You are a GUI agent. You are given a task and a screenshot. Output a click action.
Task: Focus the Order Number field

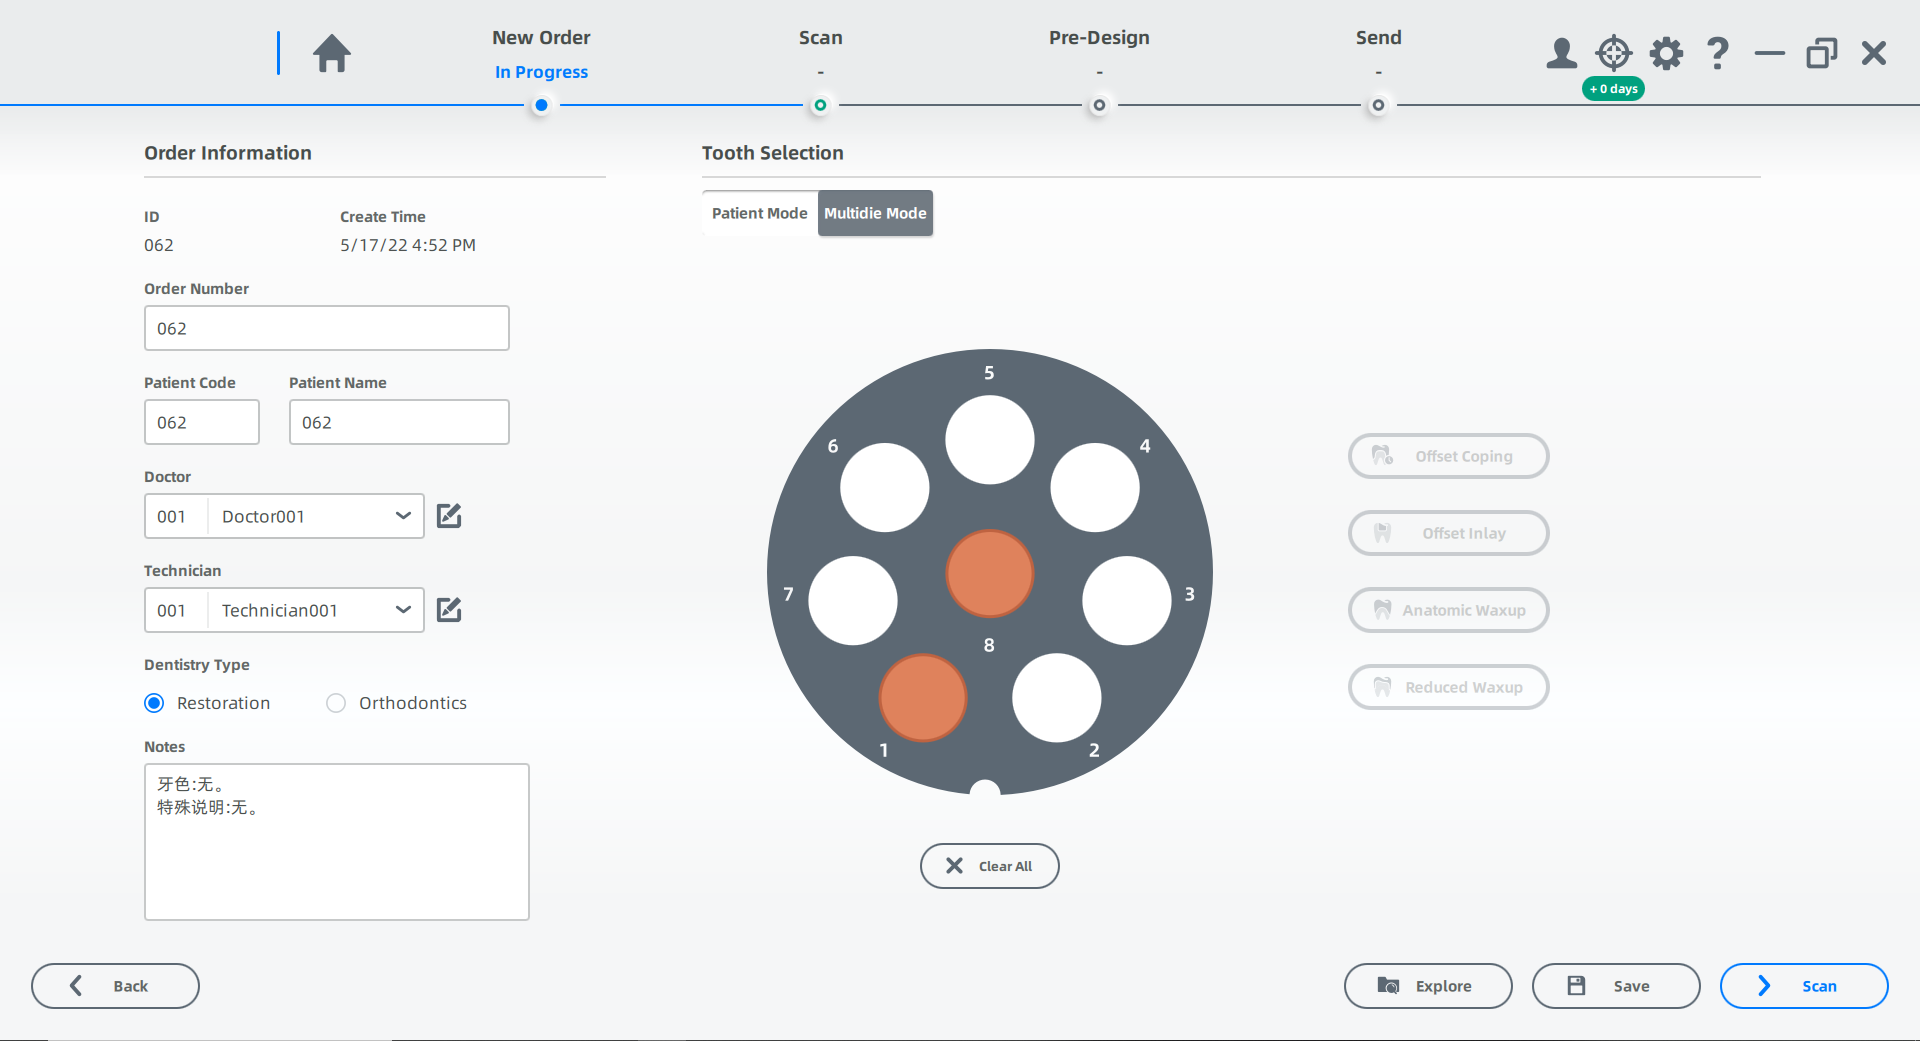point(327,328)
